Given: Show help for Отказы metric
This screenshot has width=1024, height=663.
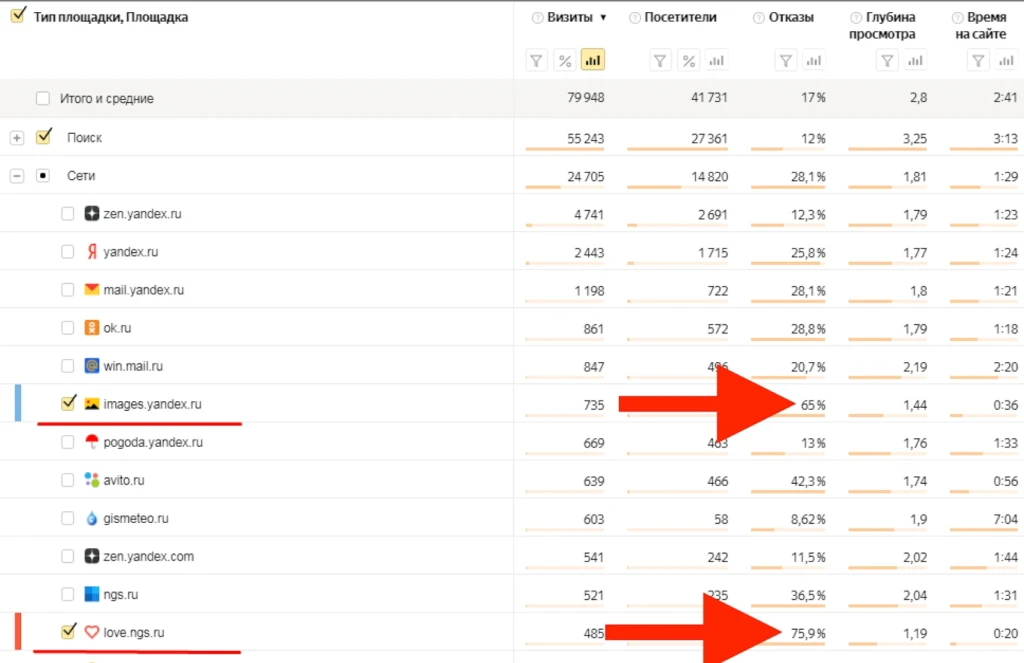Looking at the screenshot, I should (x=758, y=18).
